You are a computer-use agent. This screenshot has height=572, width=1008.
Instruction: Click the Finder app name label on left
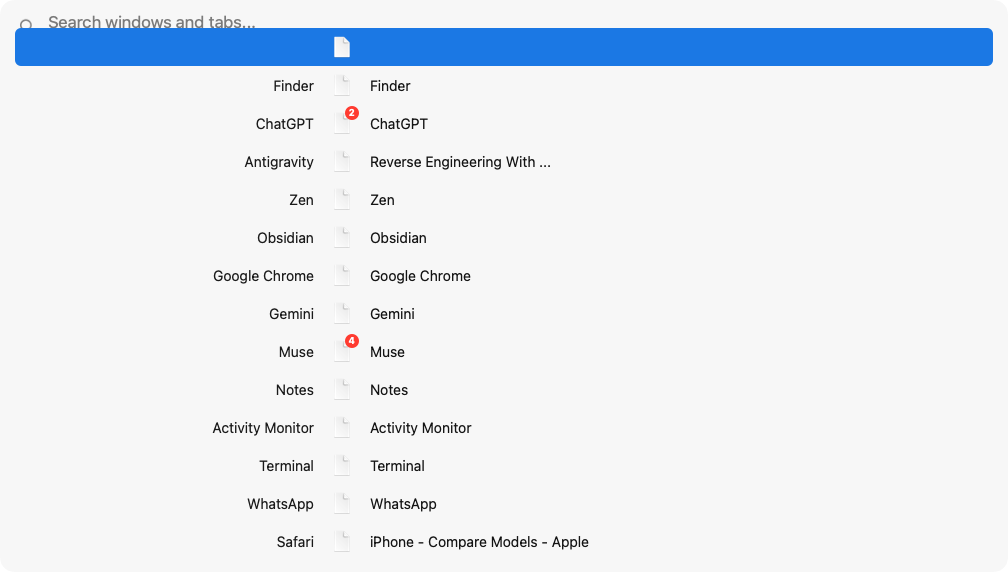click(x=293, y=85)
